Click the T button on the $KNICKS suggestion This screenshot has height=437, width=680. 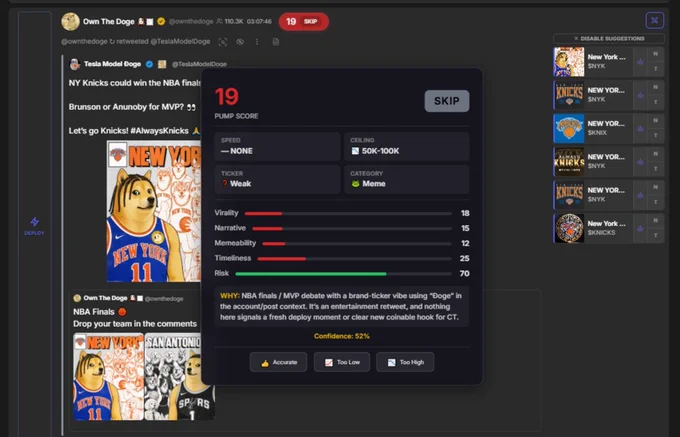(x=655, y=235)
